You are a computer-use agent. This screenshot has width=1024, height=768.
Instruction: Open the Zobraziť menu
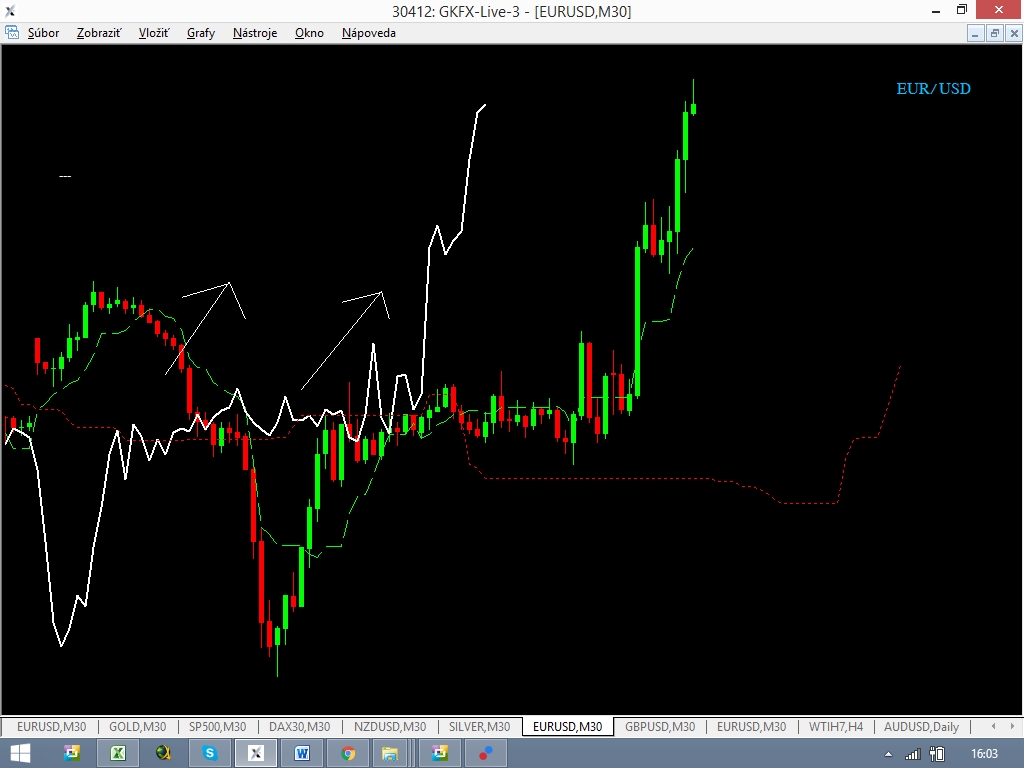(x=99, y=33)
